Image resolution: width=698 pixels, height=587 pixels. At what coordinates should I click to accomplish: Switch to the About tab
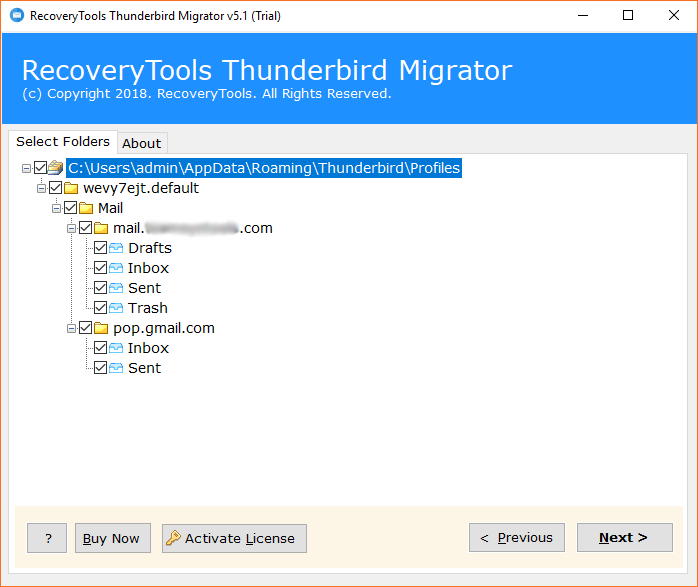(x=142, y=143)
